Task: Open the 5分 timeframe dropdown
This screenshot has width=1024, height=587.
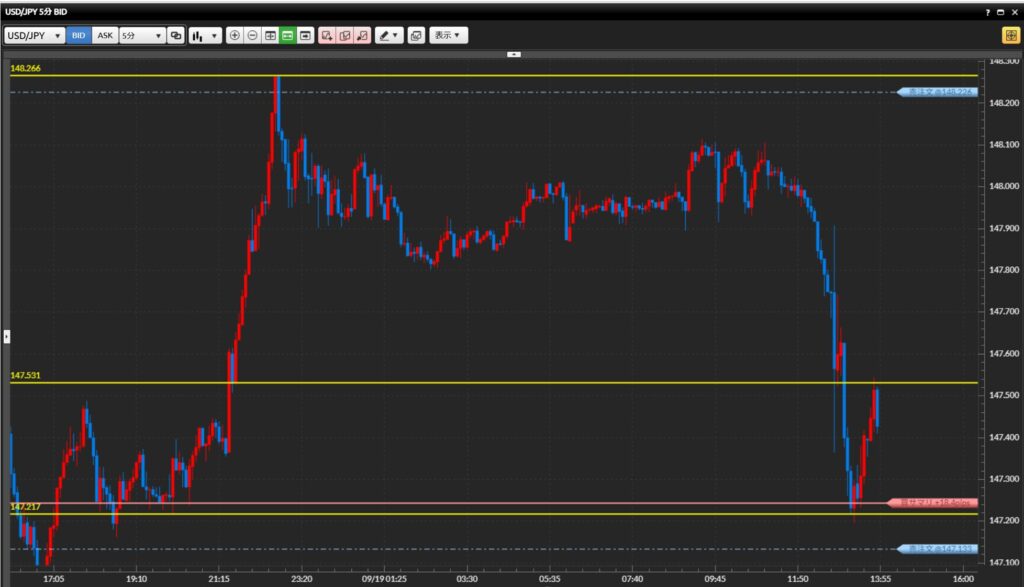Action: 141,35
